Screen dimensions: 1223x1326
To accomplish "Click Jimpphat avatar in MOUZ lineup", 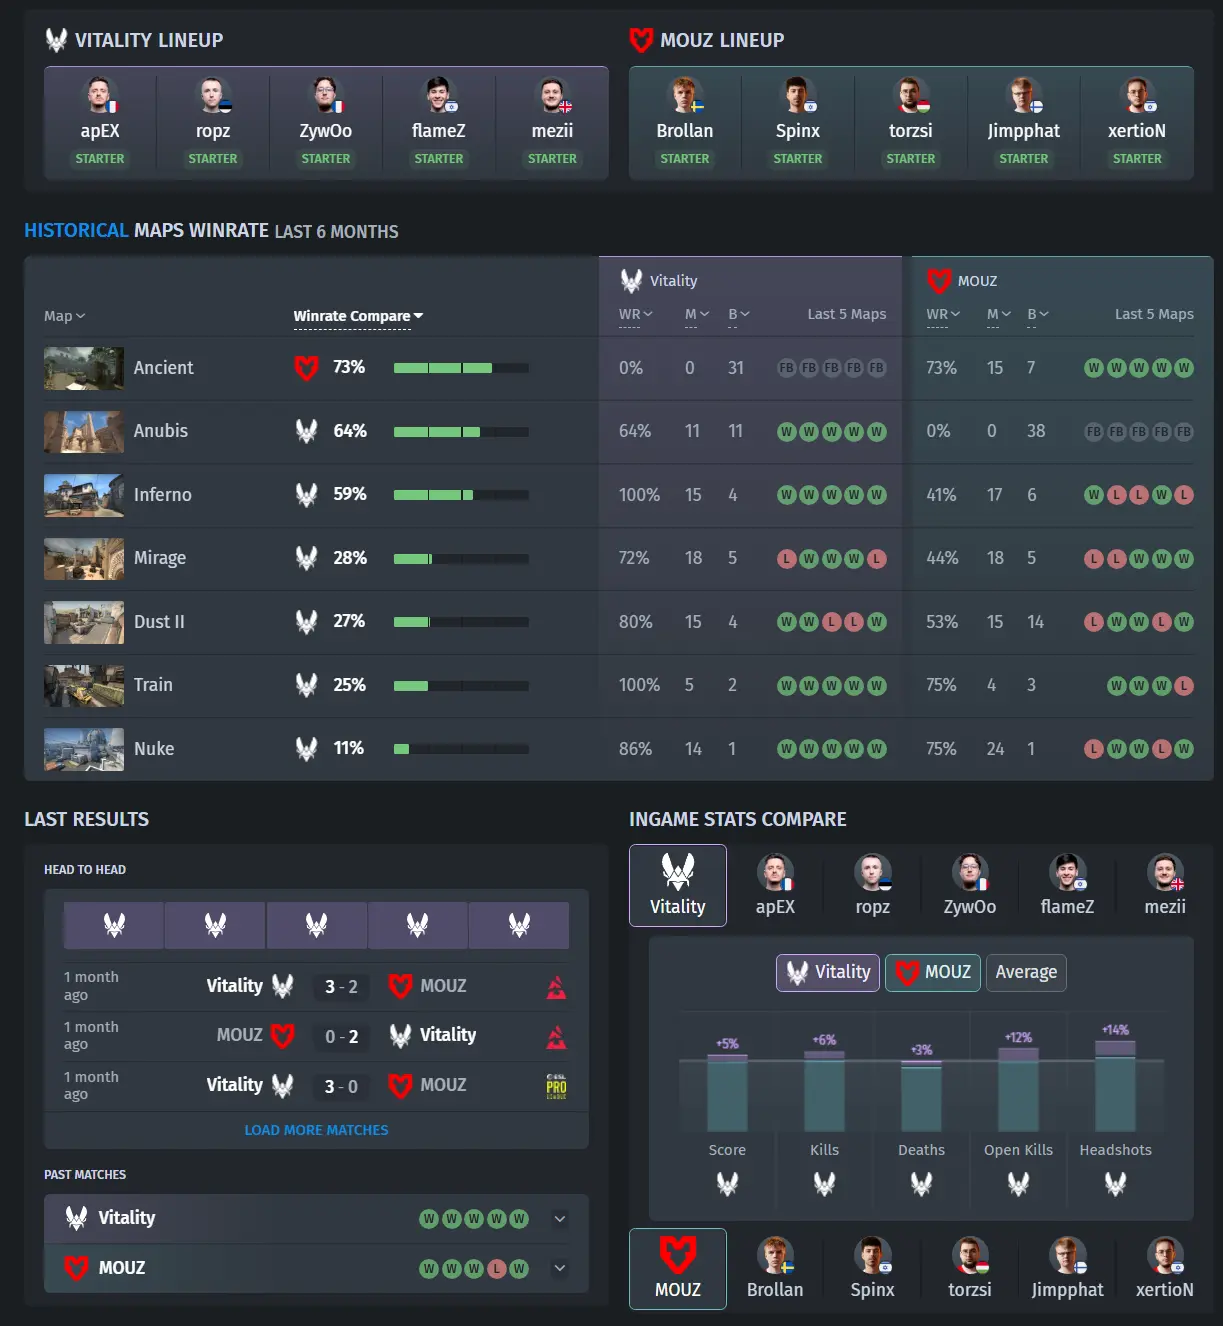I will [1024, 96].
